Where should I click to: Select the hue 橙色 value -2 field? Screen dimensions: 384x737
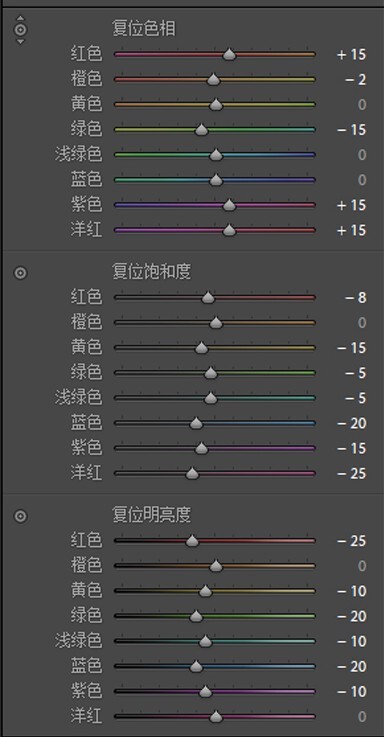click(355, 79)
